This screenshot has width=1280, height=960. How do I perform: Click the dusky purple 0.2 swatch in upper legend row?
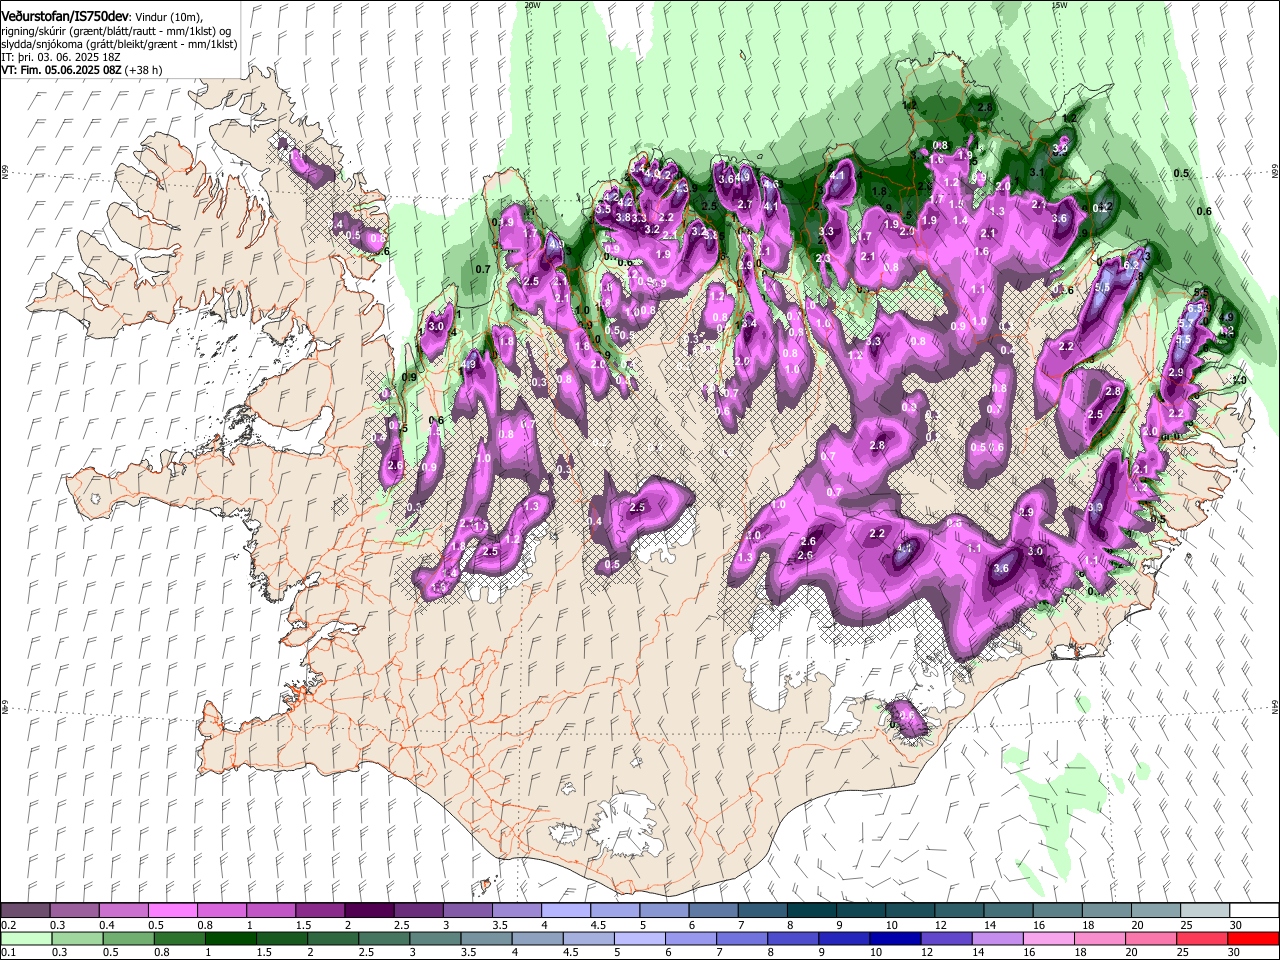tap(25, 910)
